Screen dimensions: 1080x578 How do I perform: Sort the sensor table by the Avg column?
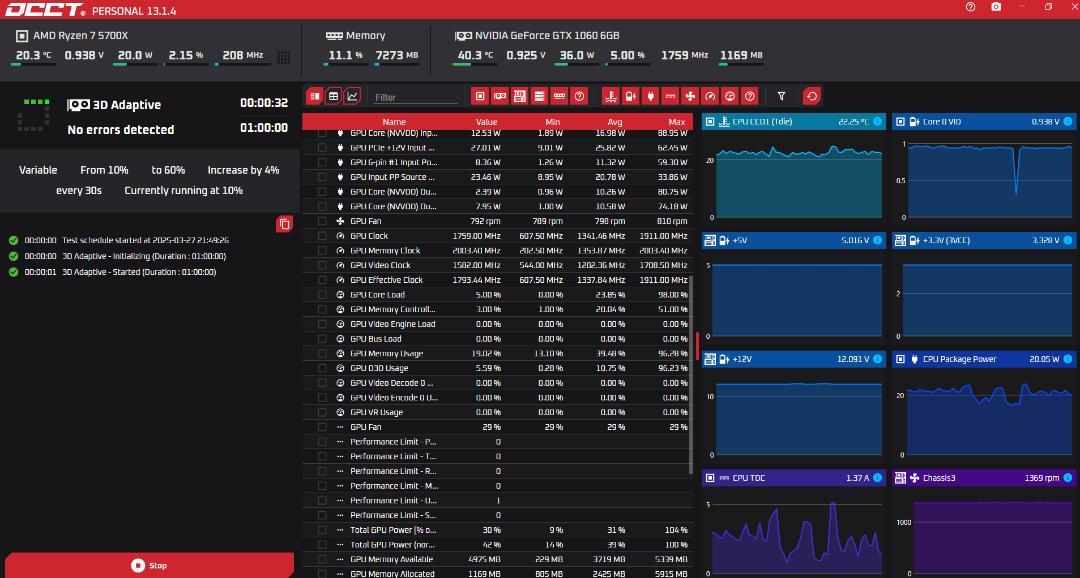[615, 122]
